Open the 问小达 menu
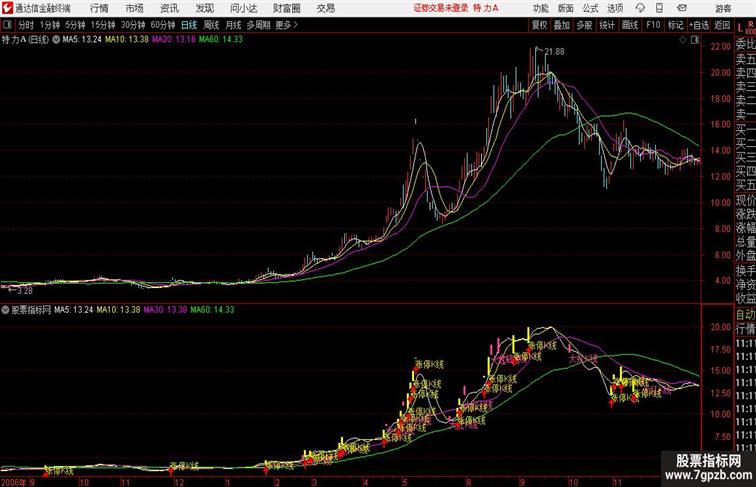This screenshot has height=487, width=756. pos(243,8)
